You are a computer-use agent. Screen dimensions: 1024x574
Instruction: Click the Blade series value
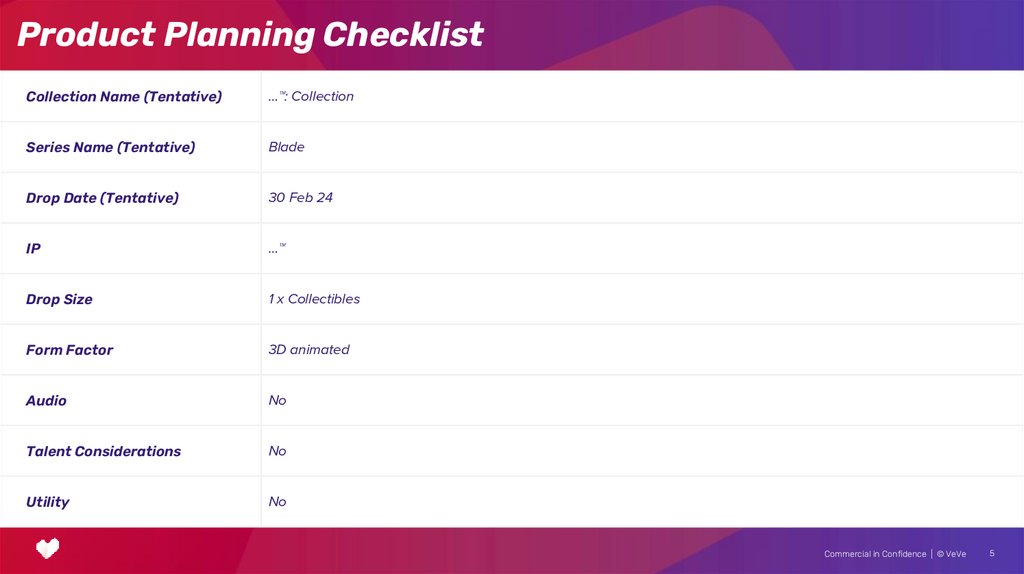click(x=286, y=147)
